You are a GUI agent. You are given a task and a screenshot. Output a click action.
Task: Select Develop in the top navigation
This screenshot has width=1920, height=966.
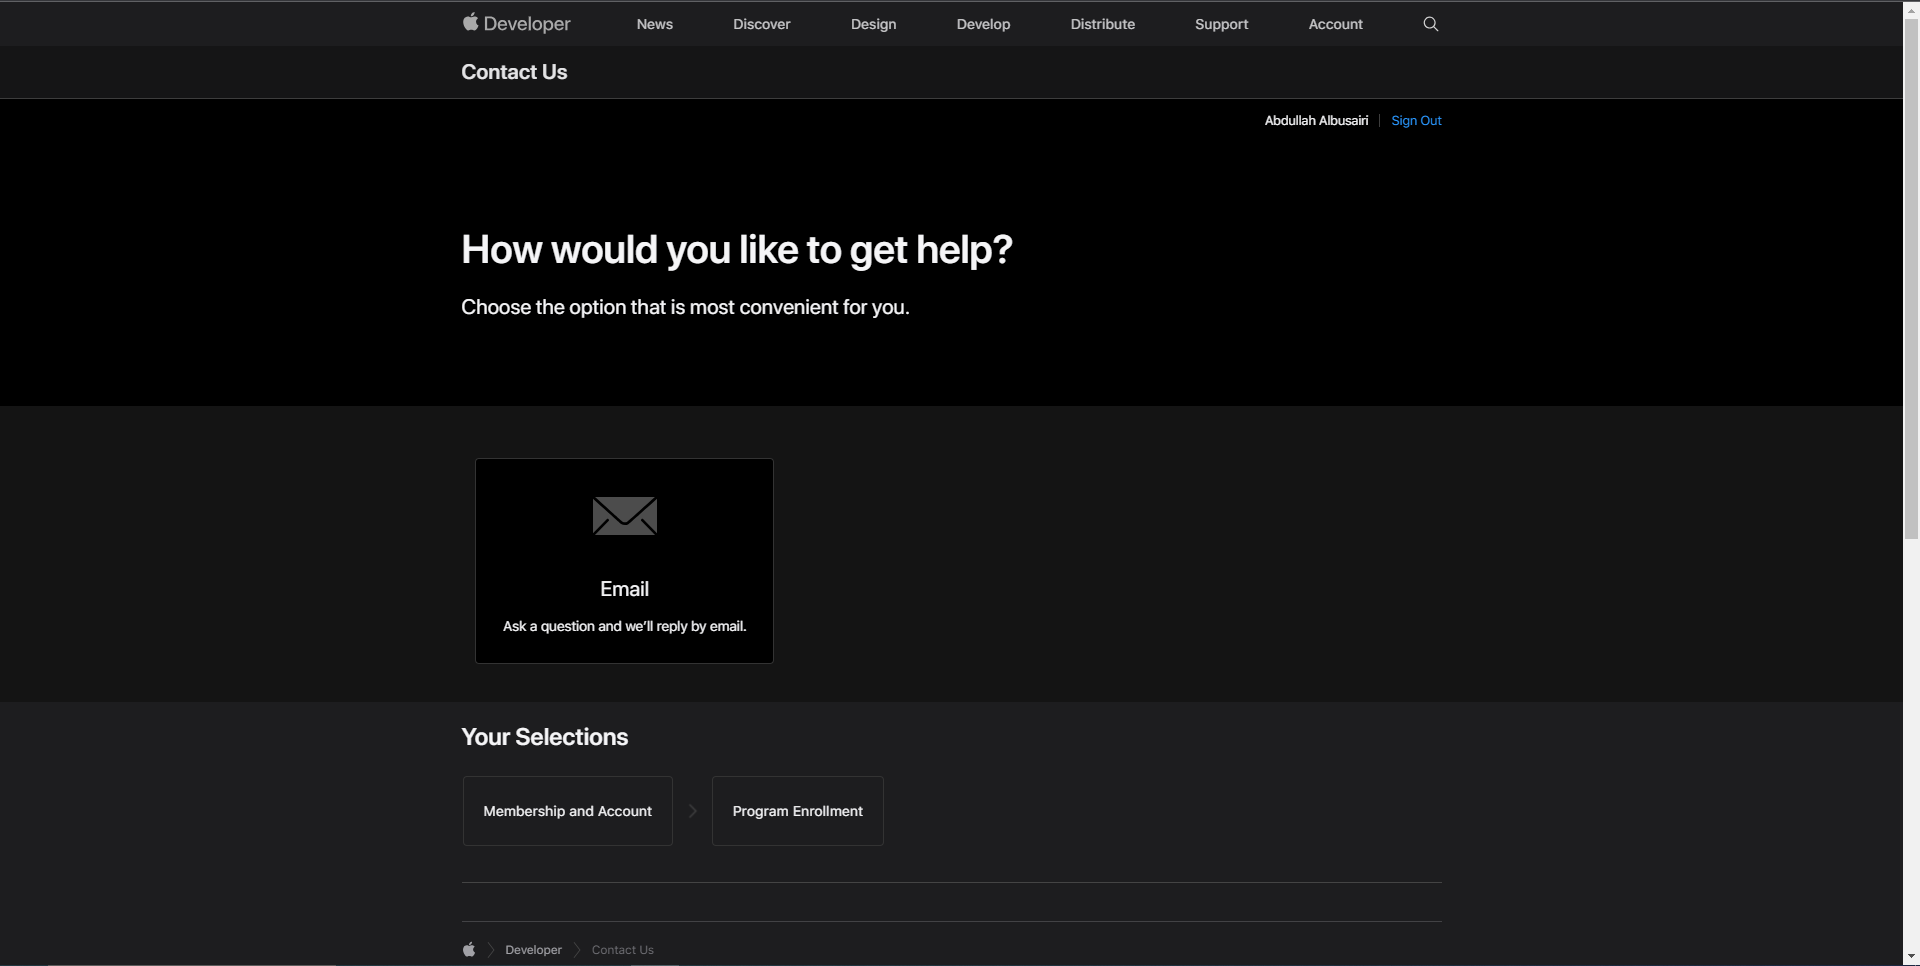click(x=983, y=24)
